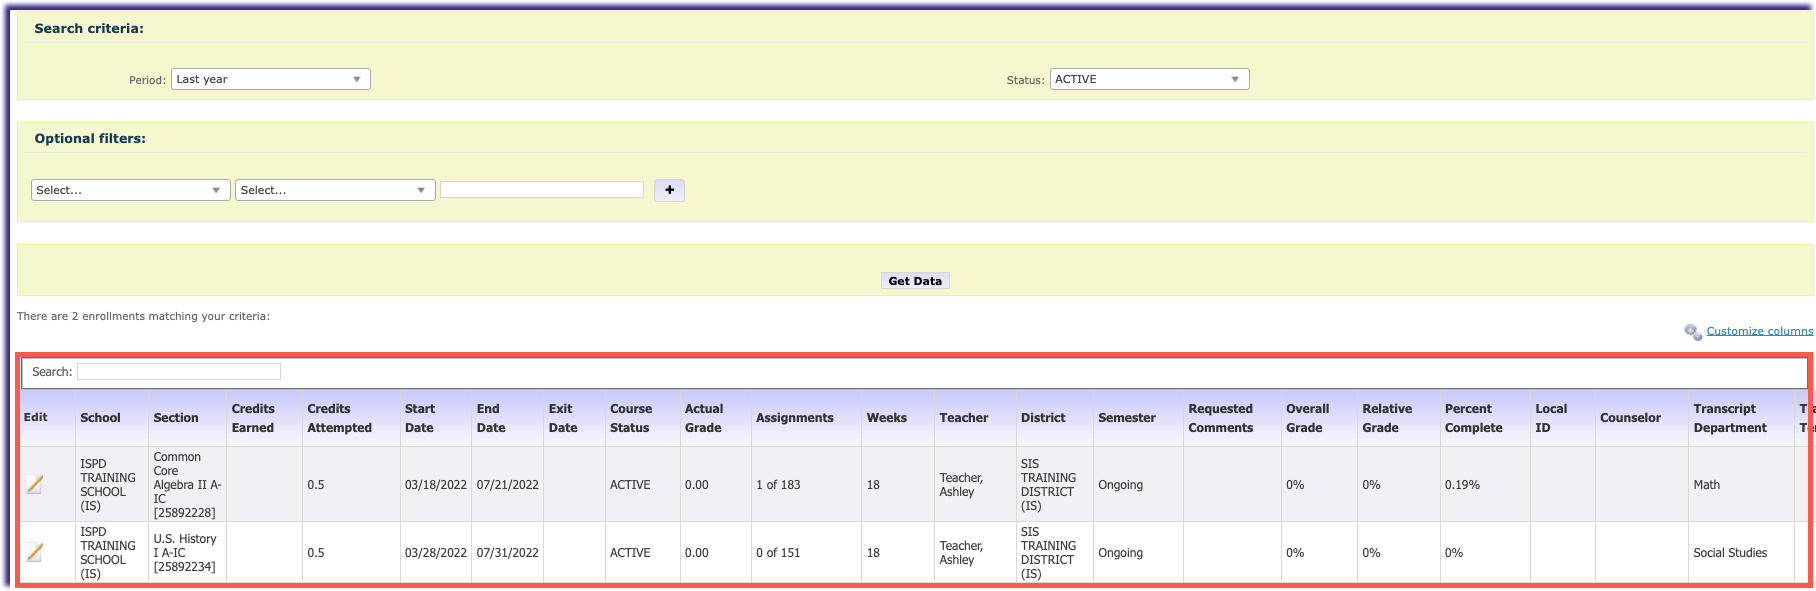Click percent complete value 0.19%
This screenshot has height=591, width=1816.
1462,485
